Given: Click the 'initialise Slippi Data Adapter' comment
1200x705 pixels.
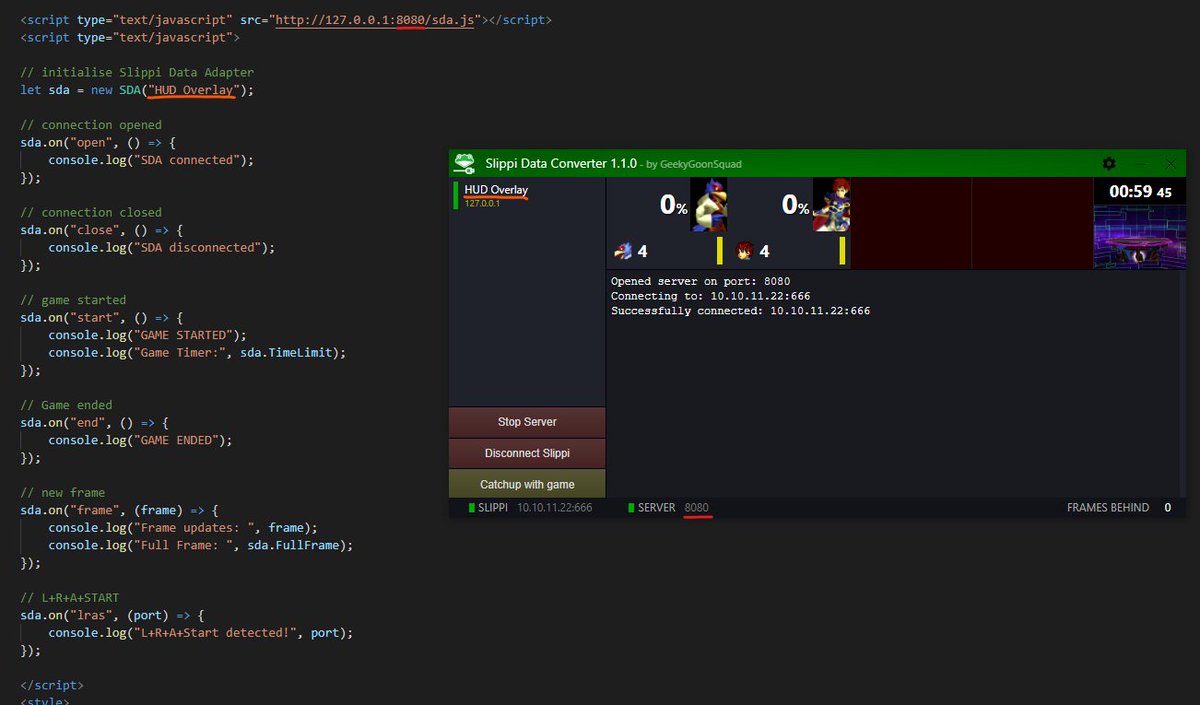Looking at the screenshot, I should click(137, 72).
